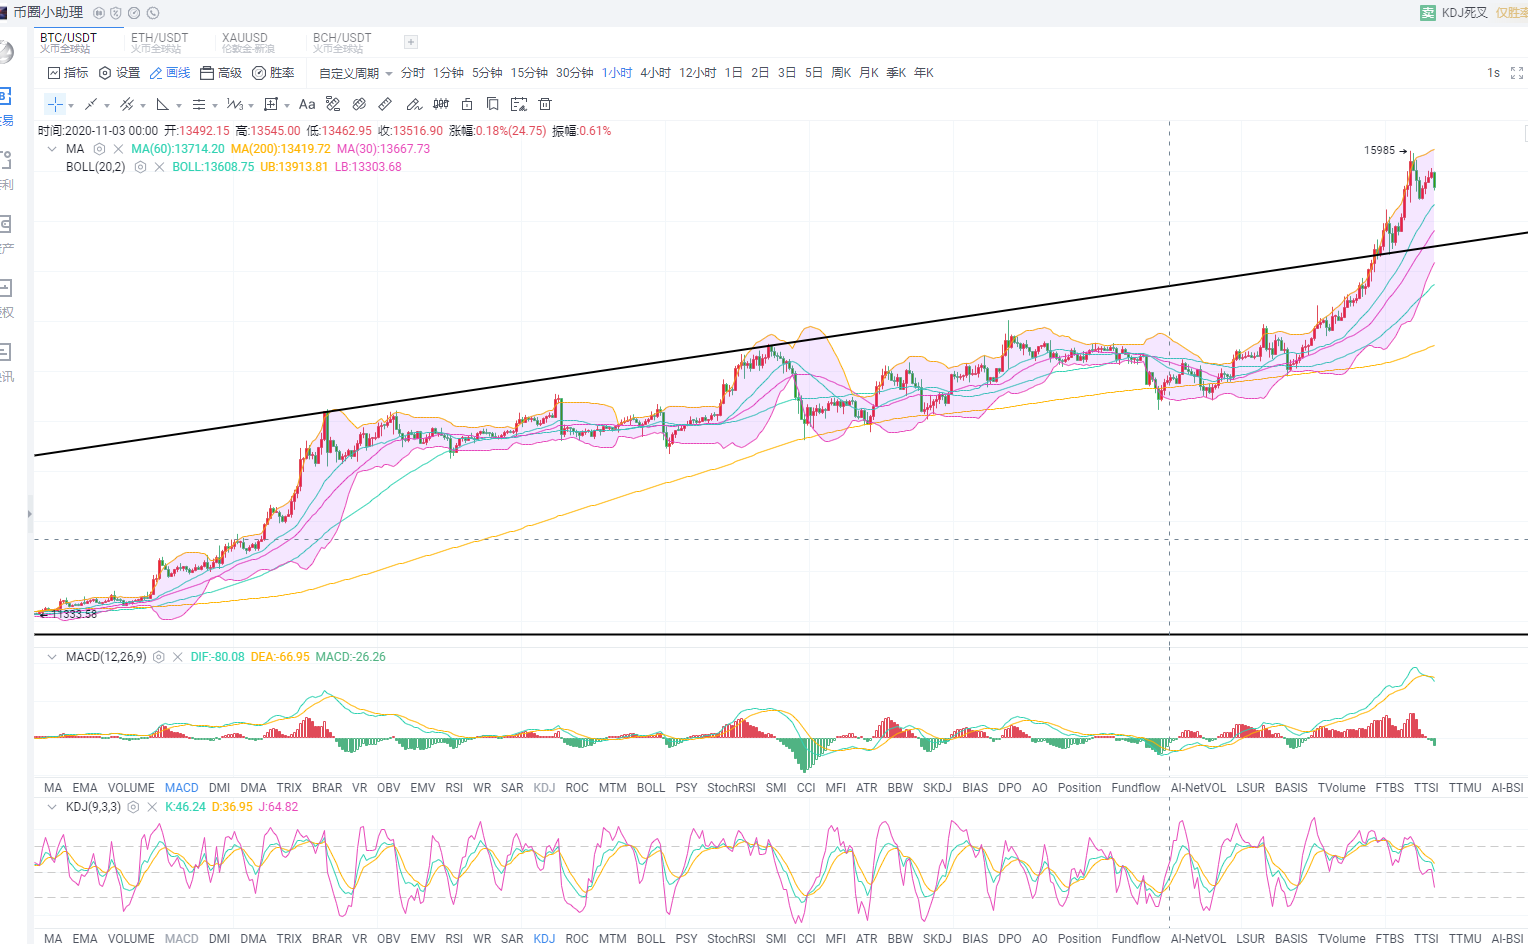Pick the ruler measurement tool
This screenshot has width=1528, height=944.
[x=385, y=104]
